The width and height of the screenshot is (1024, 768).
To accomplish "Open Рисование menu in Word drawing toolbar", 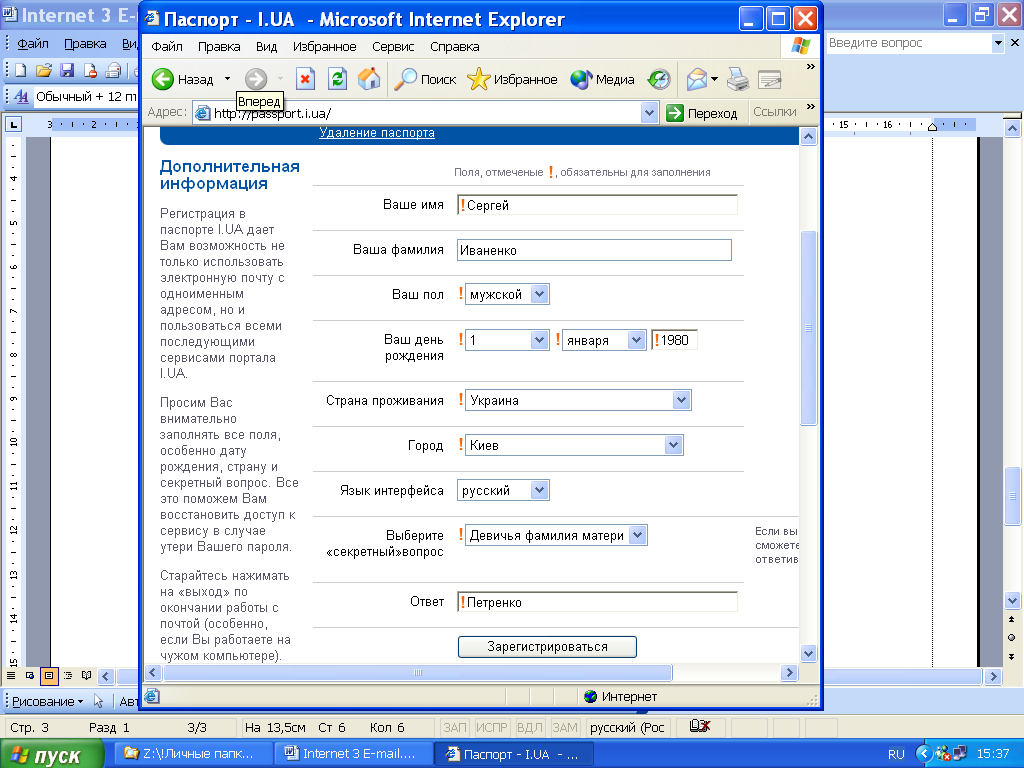I will 47,701.
